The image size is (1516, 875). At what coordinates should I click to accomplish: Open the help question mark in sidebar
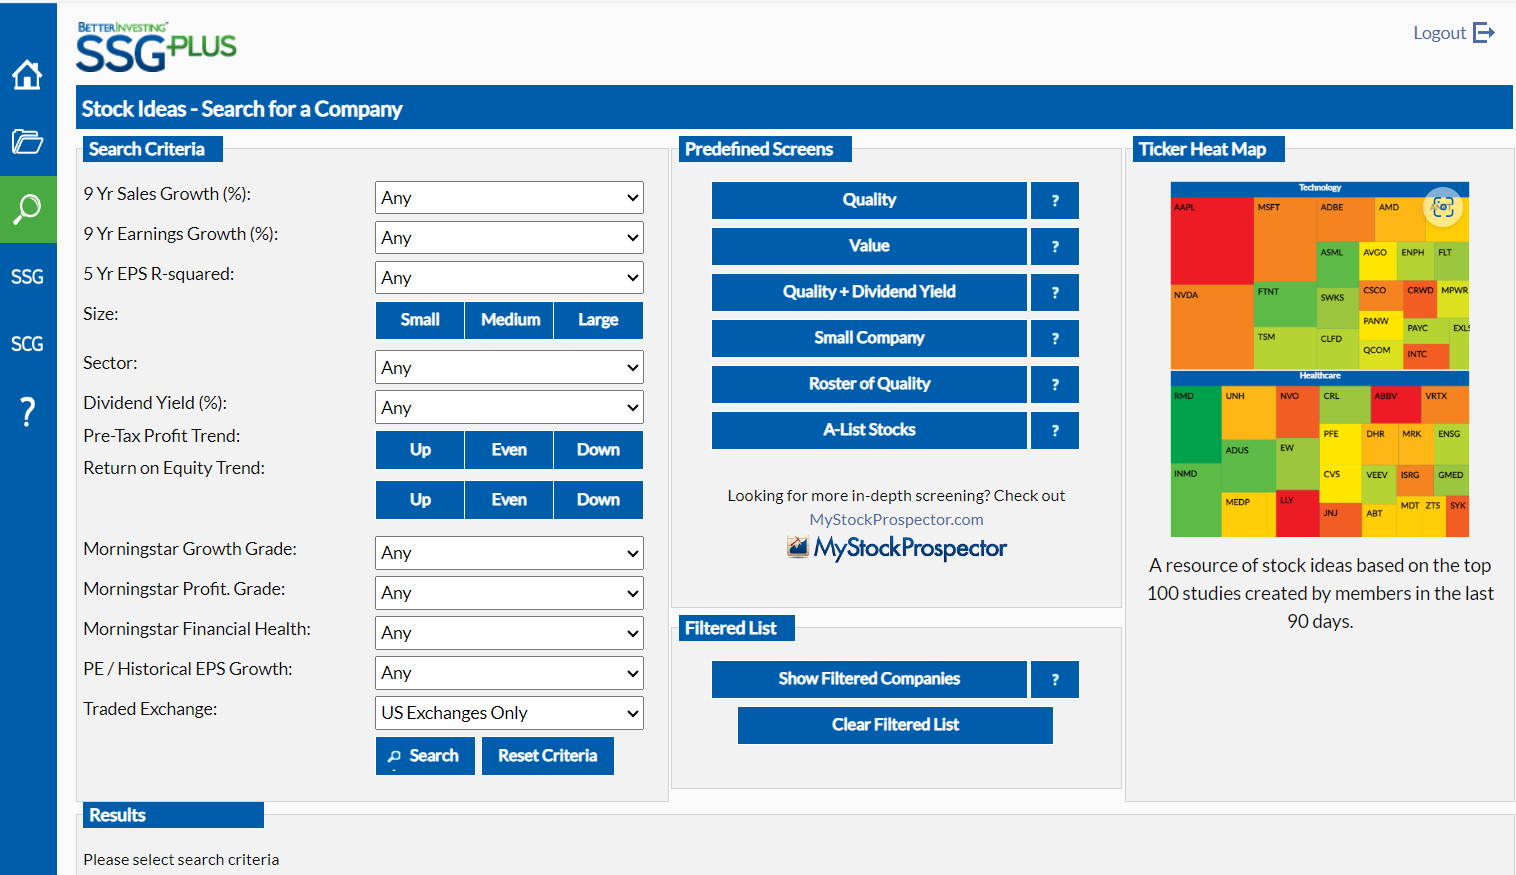[27, 411]
